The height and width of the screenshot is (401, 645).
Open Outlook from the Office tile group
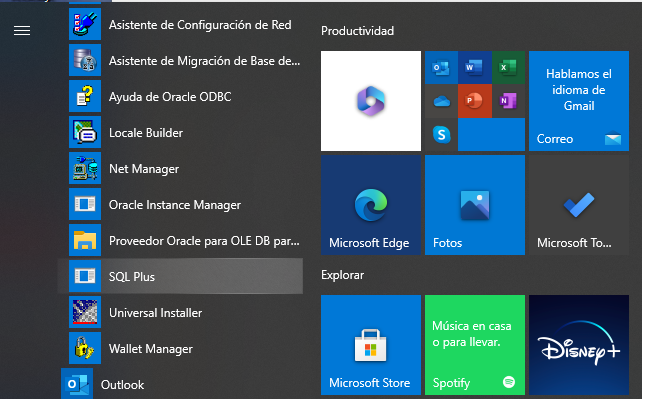[x=441, y=67]
